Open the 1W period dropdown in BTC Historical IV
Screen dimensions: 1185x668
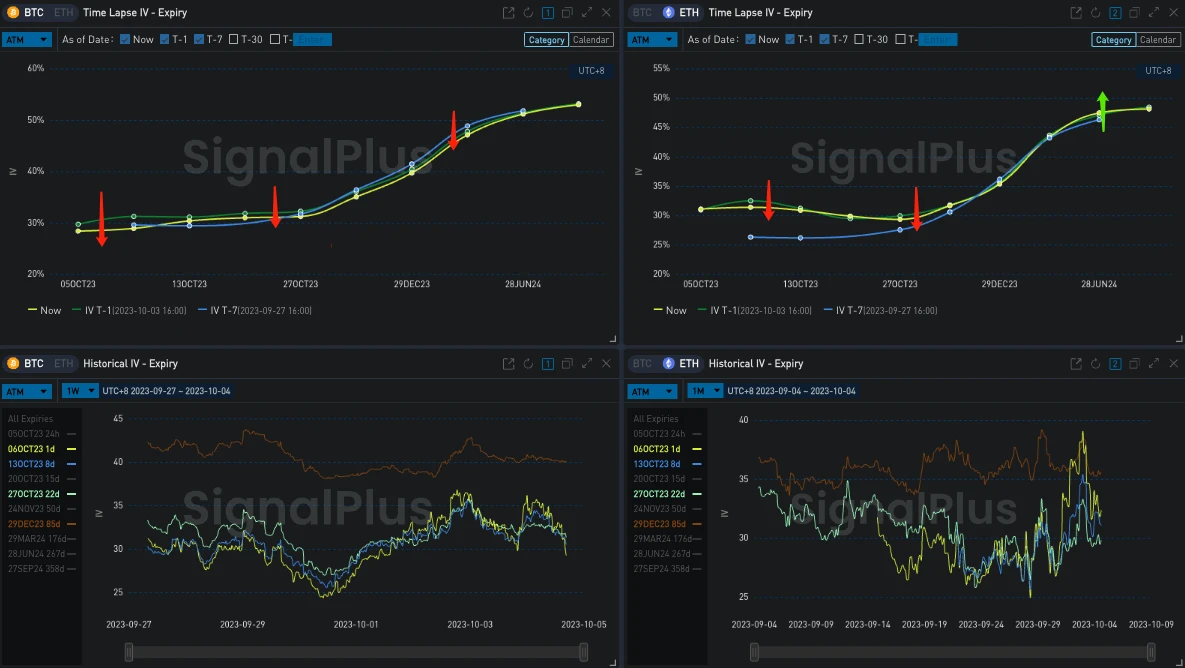[80, 391]
